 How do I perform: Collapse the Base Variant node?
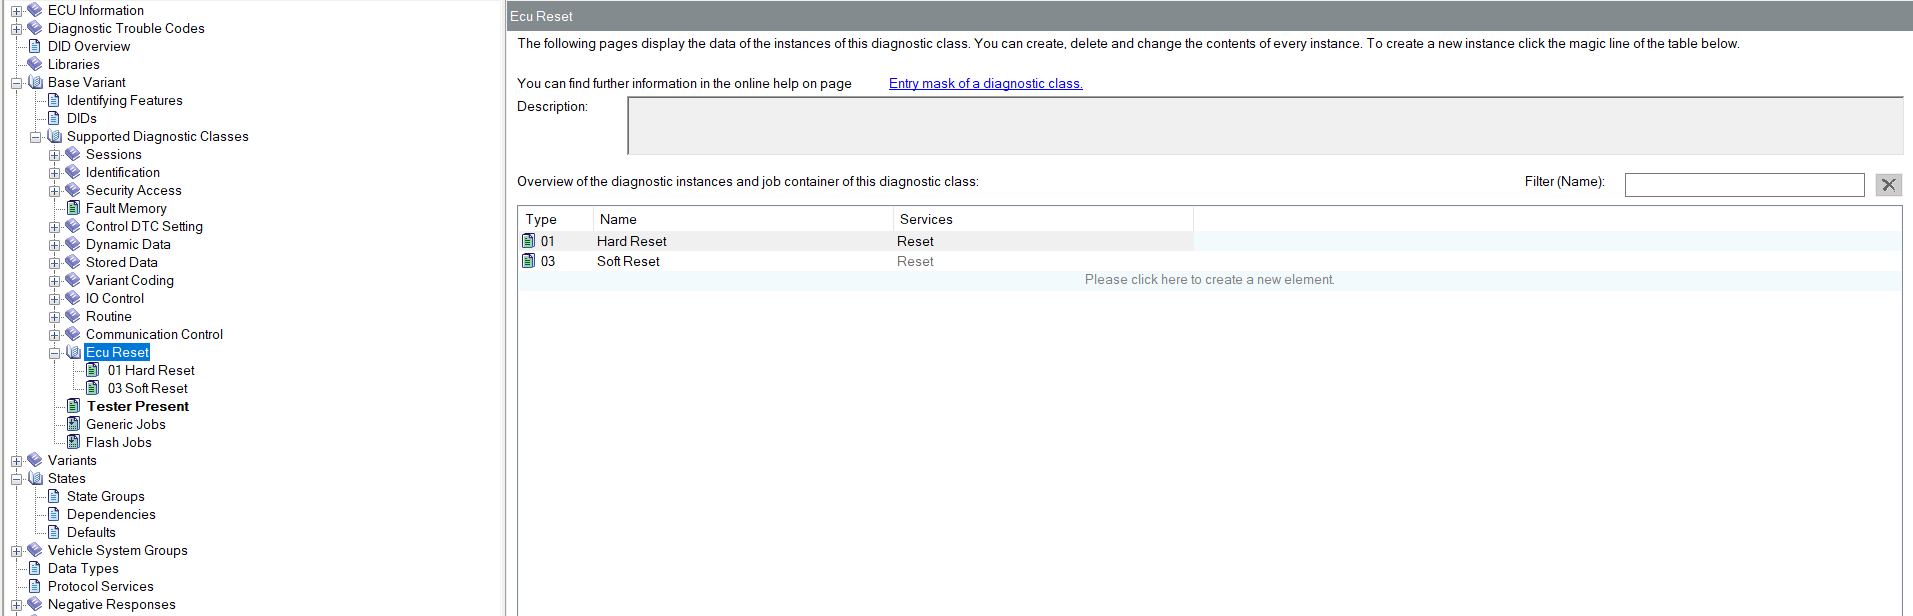coord(16,83)
